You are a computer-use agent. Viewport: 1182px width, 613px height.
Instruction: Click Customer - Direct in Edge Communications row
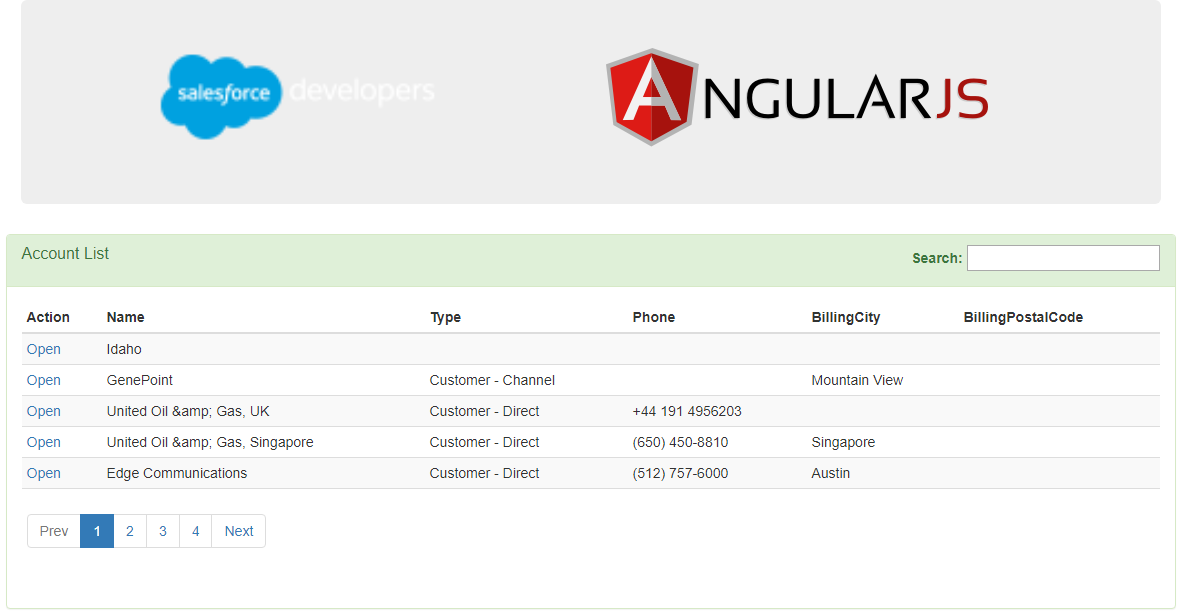click(x=484, y=473)
